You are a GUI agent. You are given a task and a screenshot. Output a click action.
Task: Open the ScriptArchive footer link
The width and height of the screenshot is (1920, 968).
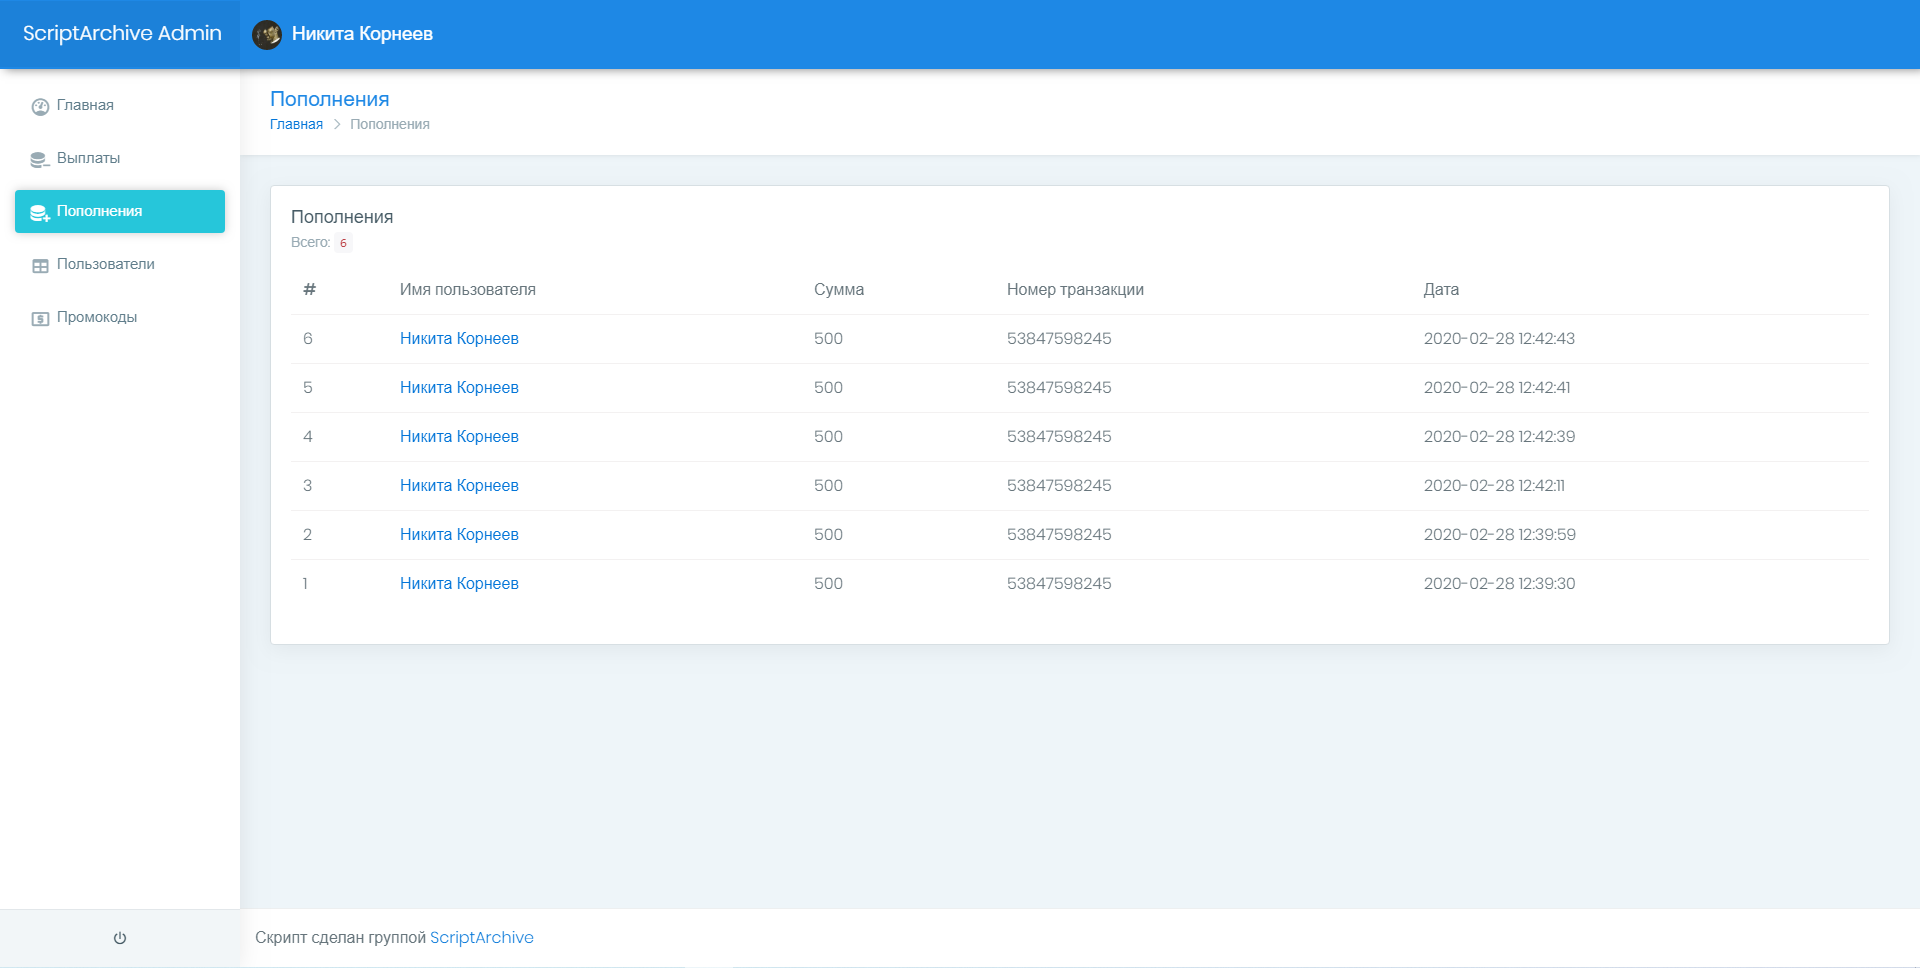(x=481, y=937)
